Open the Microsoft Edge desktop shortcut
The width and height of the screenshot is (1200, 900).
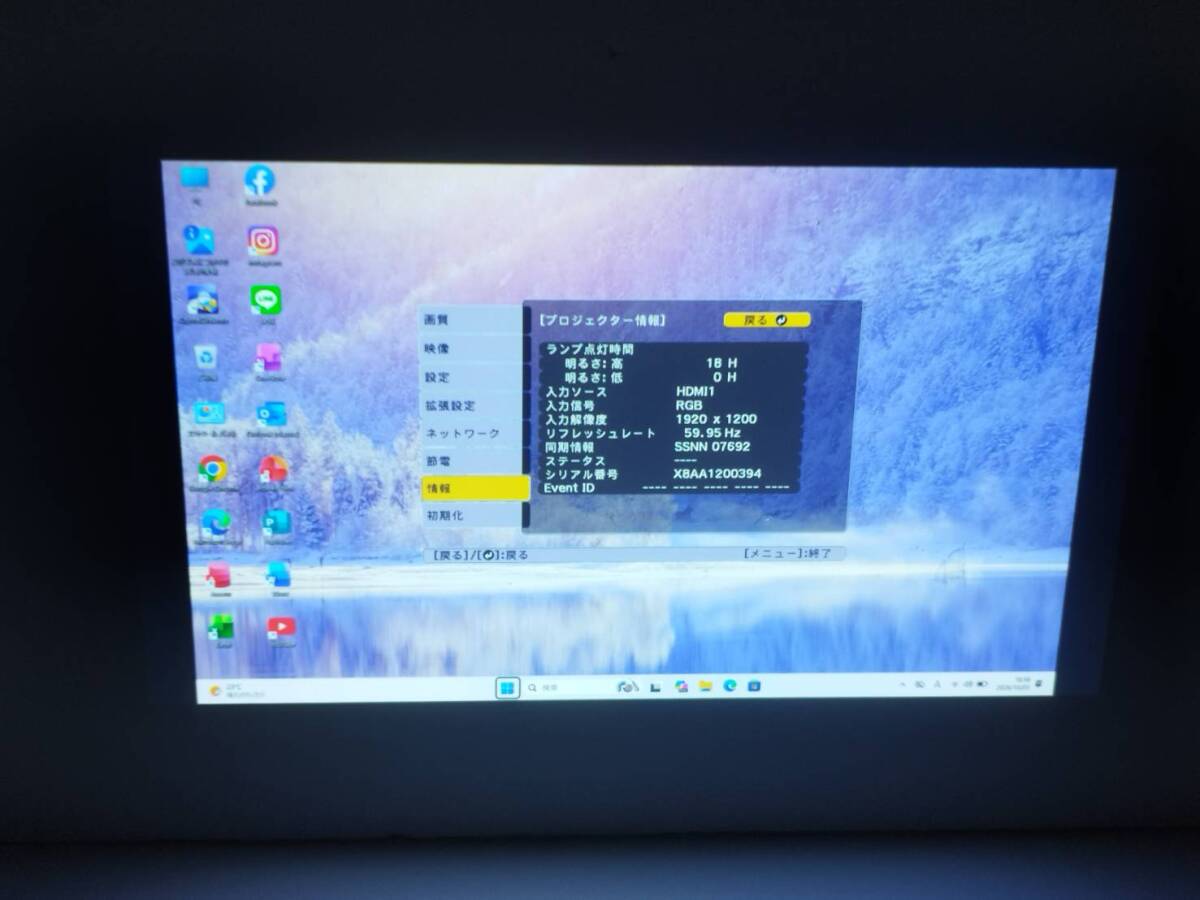tap(215, 522)
